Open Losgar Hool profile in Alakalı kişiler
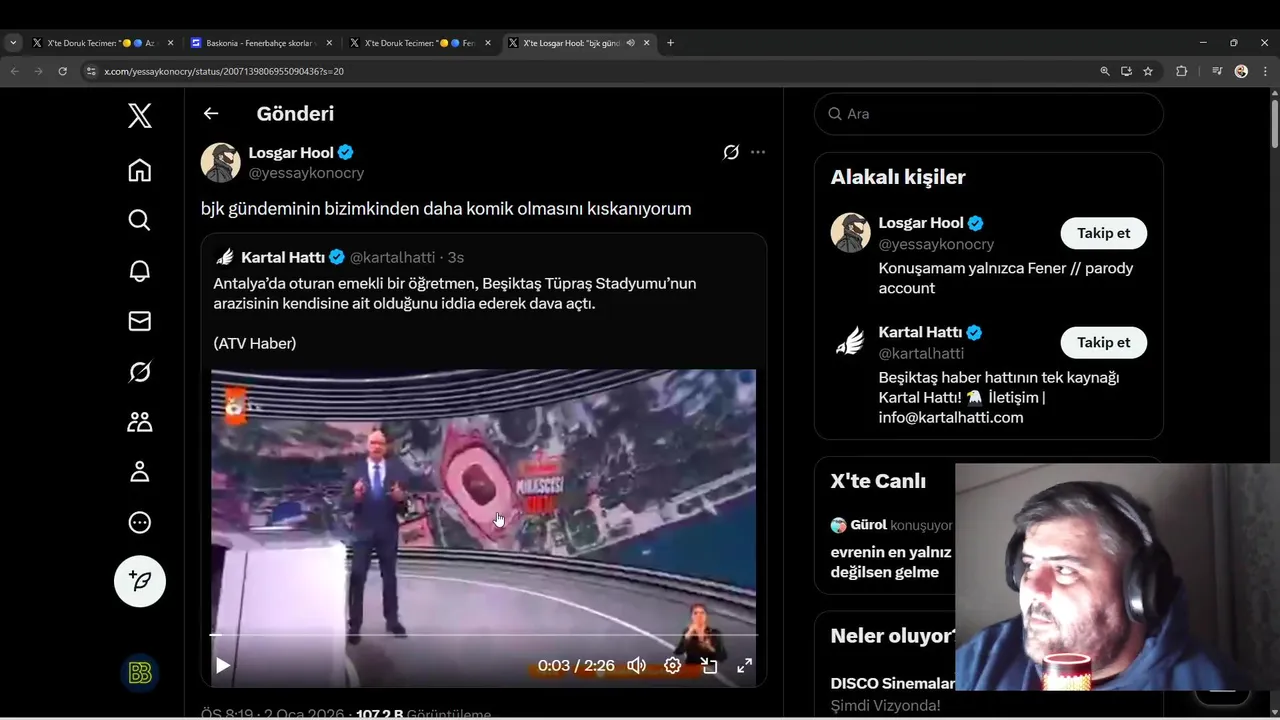 tap(920, 223)
